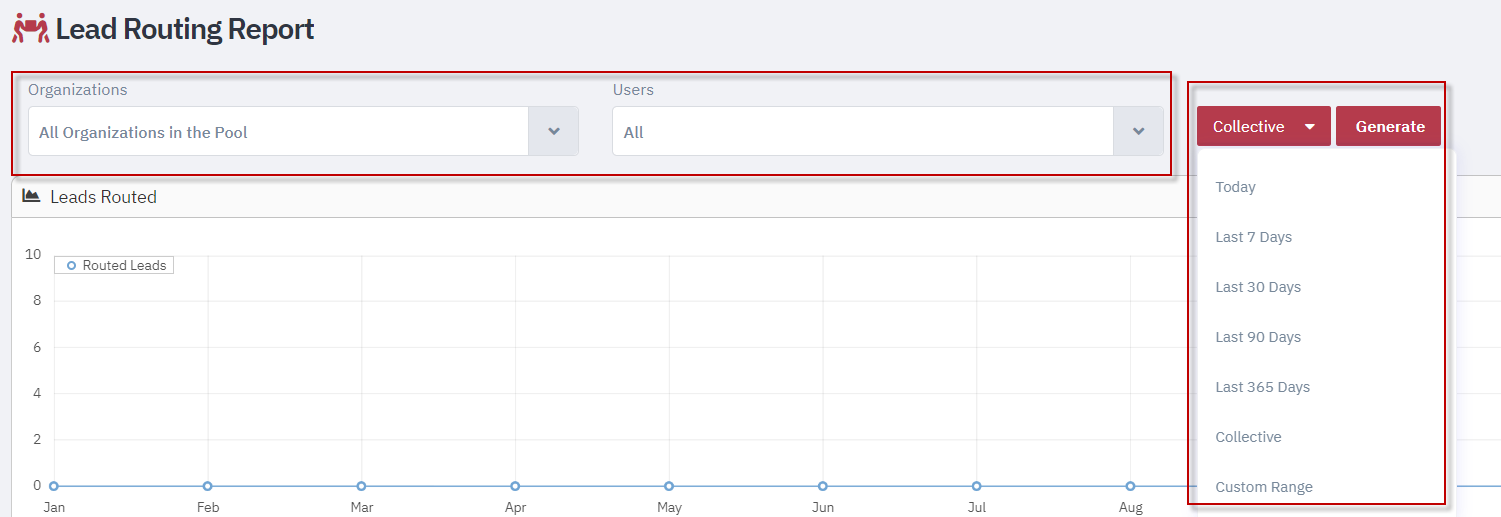Click the Aug data point on chart
The width and height of the screenshot is (1501, 517).
[1130, 486]
